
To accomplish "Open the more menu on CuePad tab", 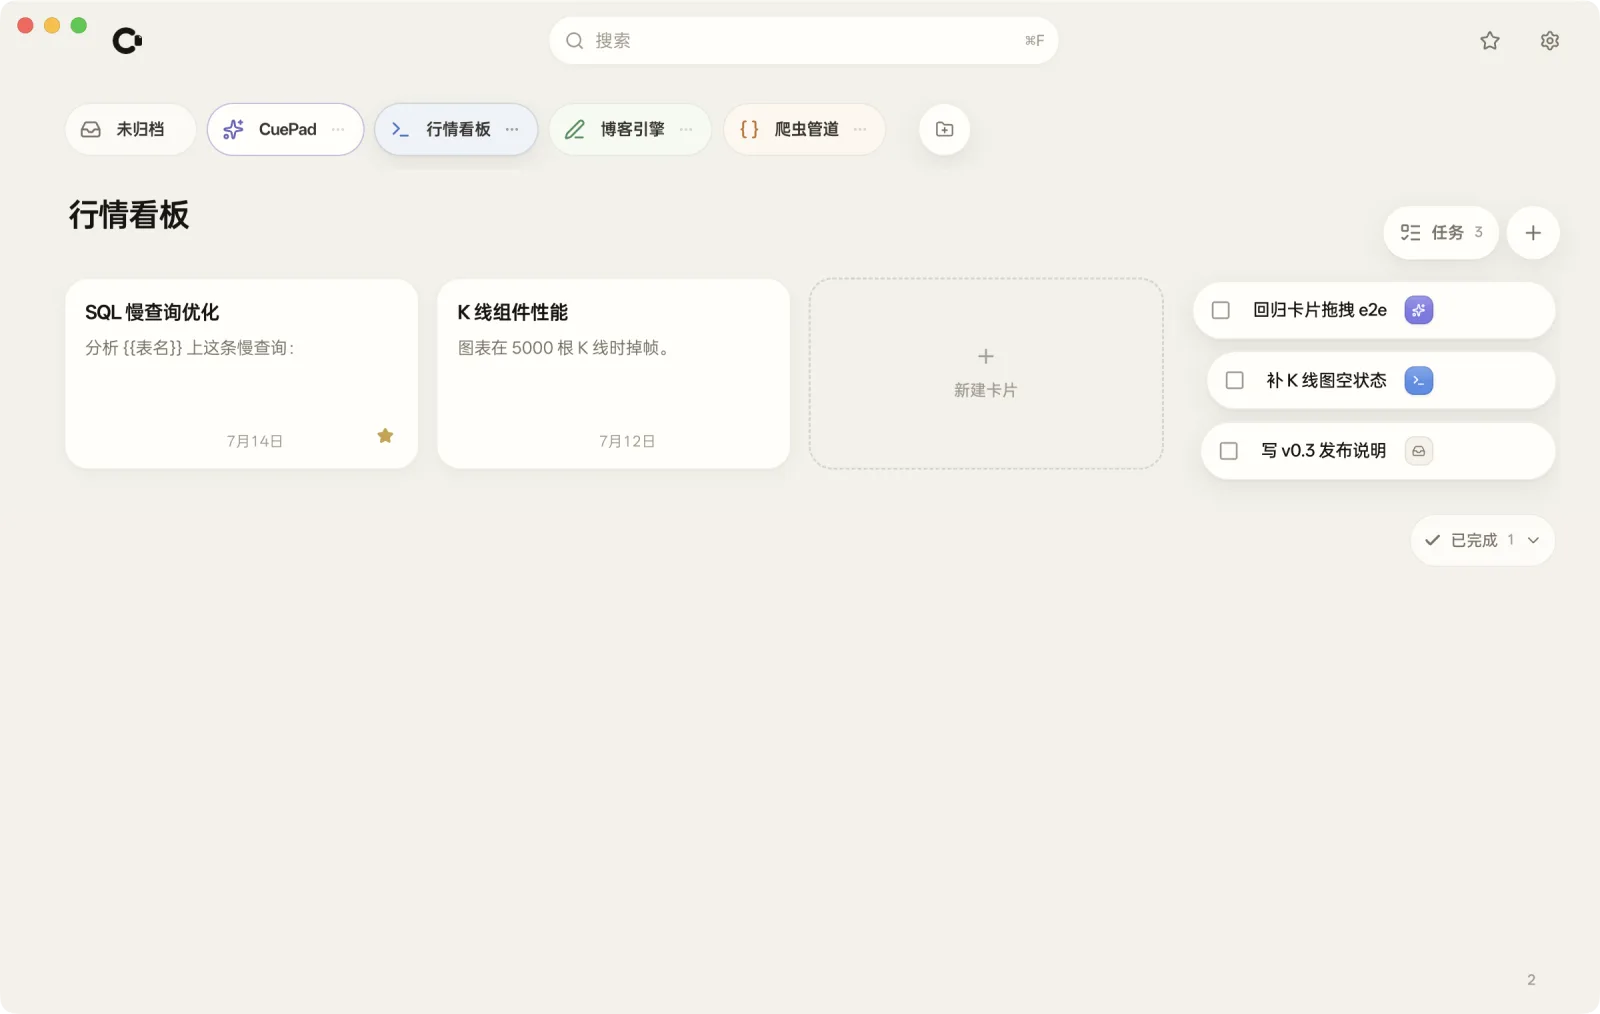I will (338, 129).
